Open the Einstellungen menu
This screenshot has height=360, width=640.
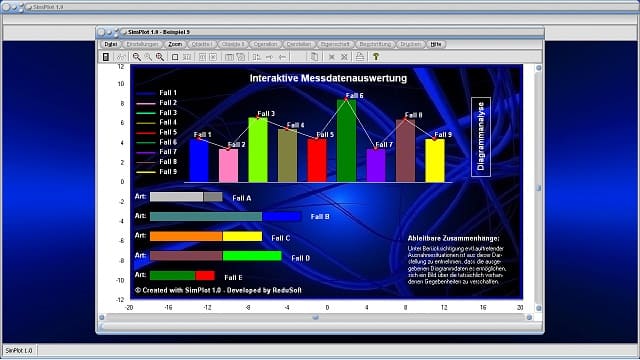(142, 44)
